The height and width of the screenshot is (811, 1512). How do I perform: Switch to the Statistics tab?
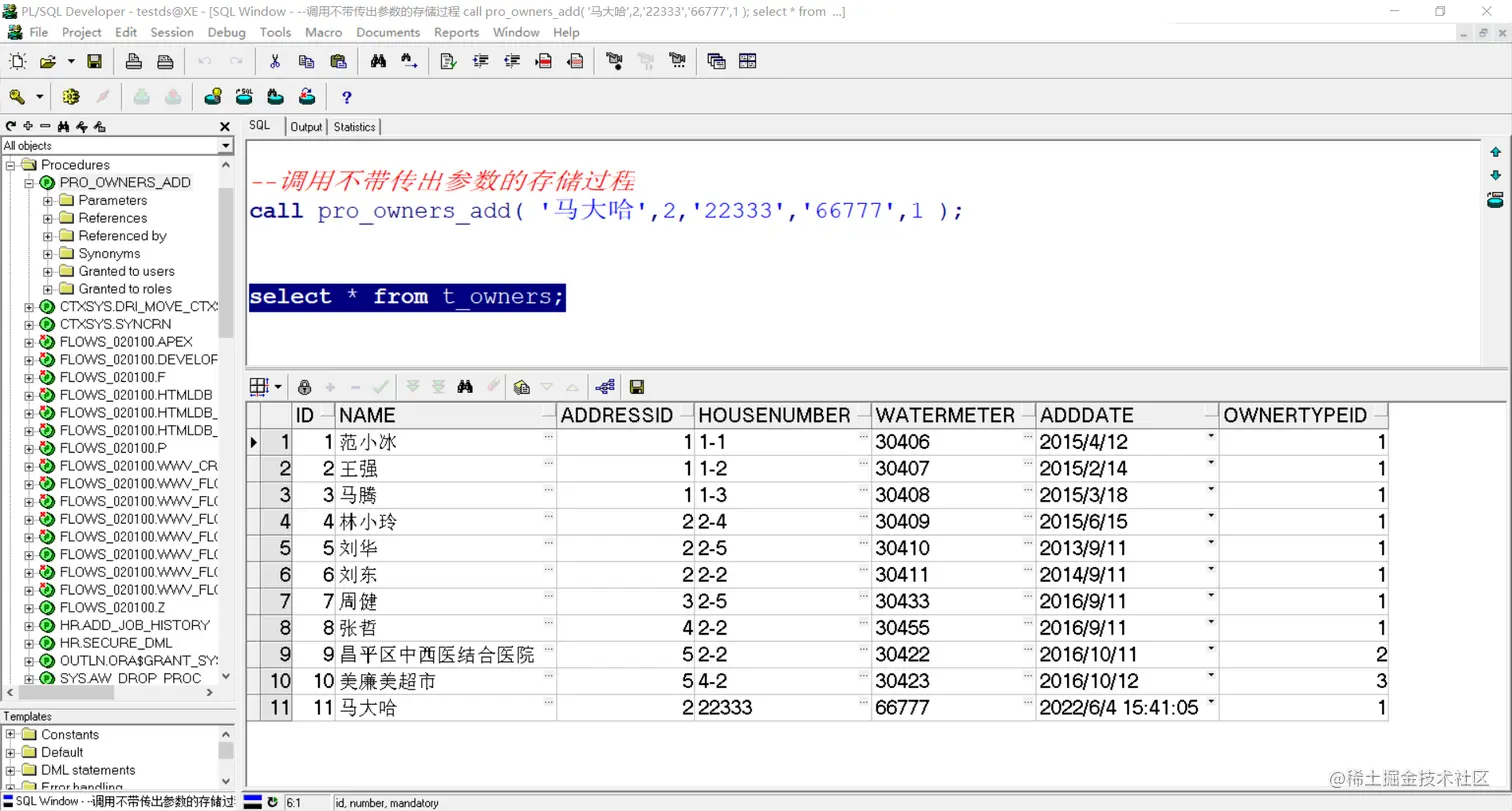click(355, 127)
